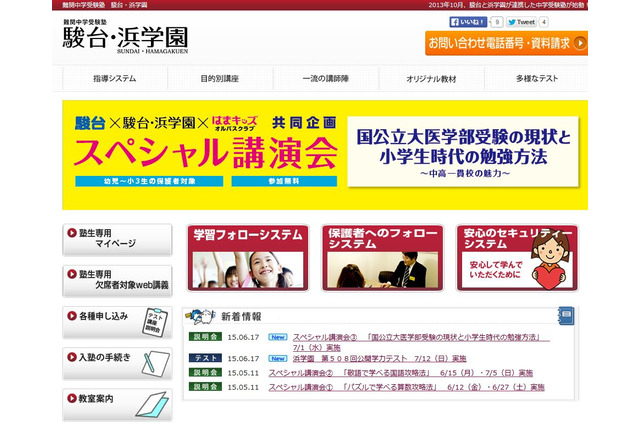Open the オリジナル教材 menu
The image size is (640, 426).
431,78
